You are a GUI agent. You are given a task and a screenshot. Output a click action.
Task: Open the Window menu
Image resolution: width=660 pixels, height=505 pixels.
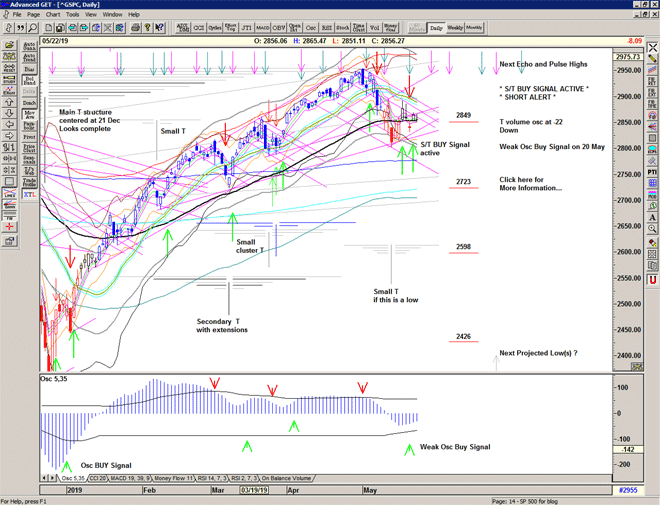pos(113,15)
